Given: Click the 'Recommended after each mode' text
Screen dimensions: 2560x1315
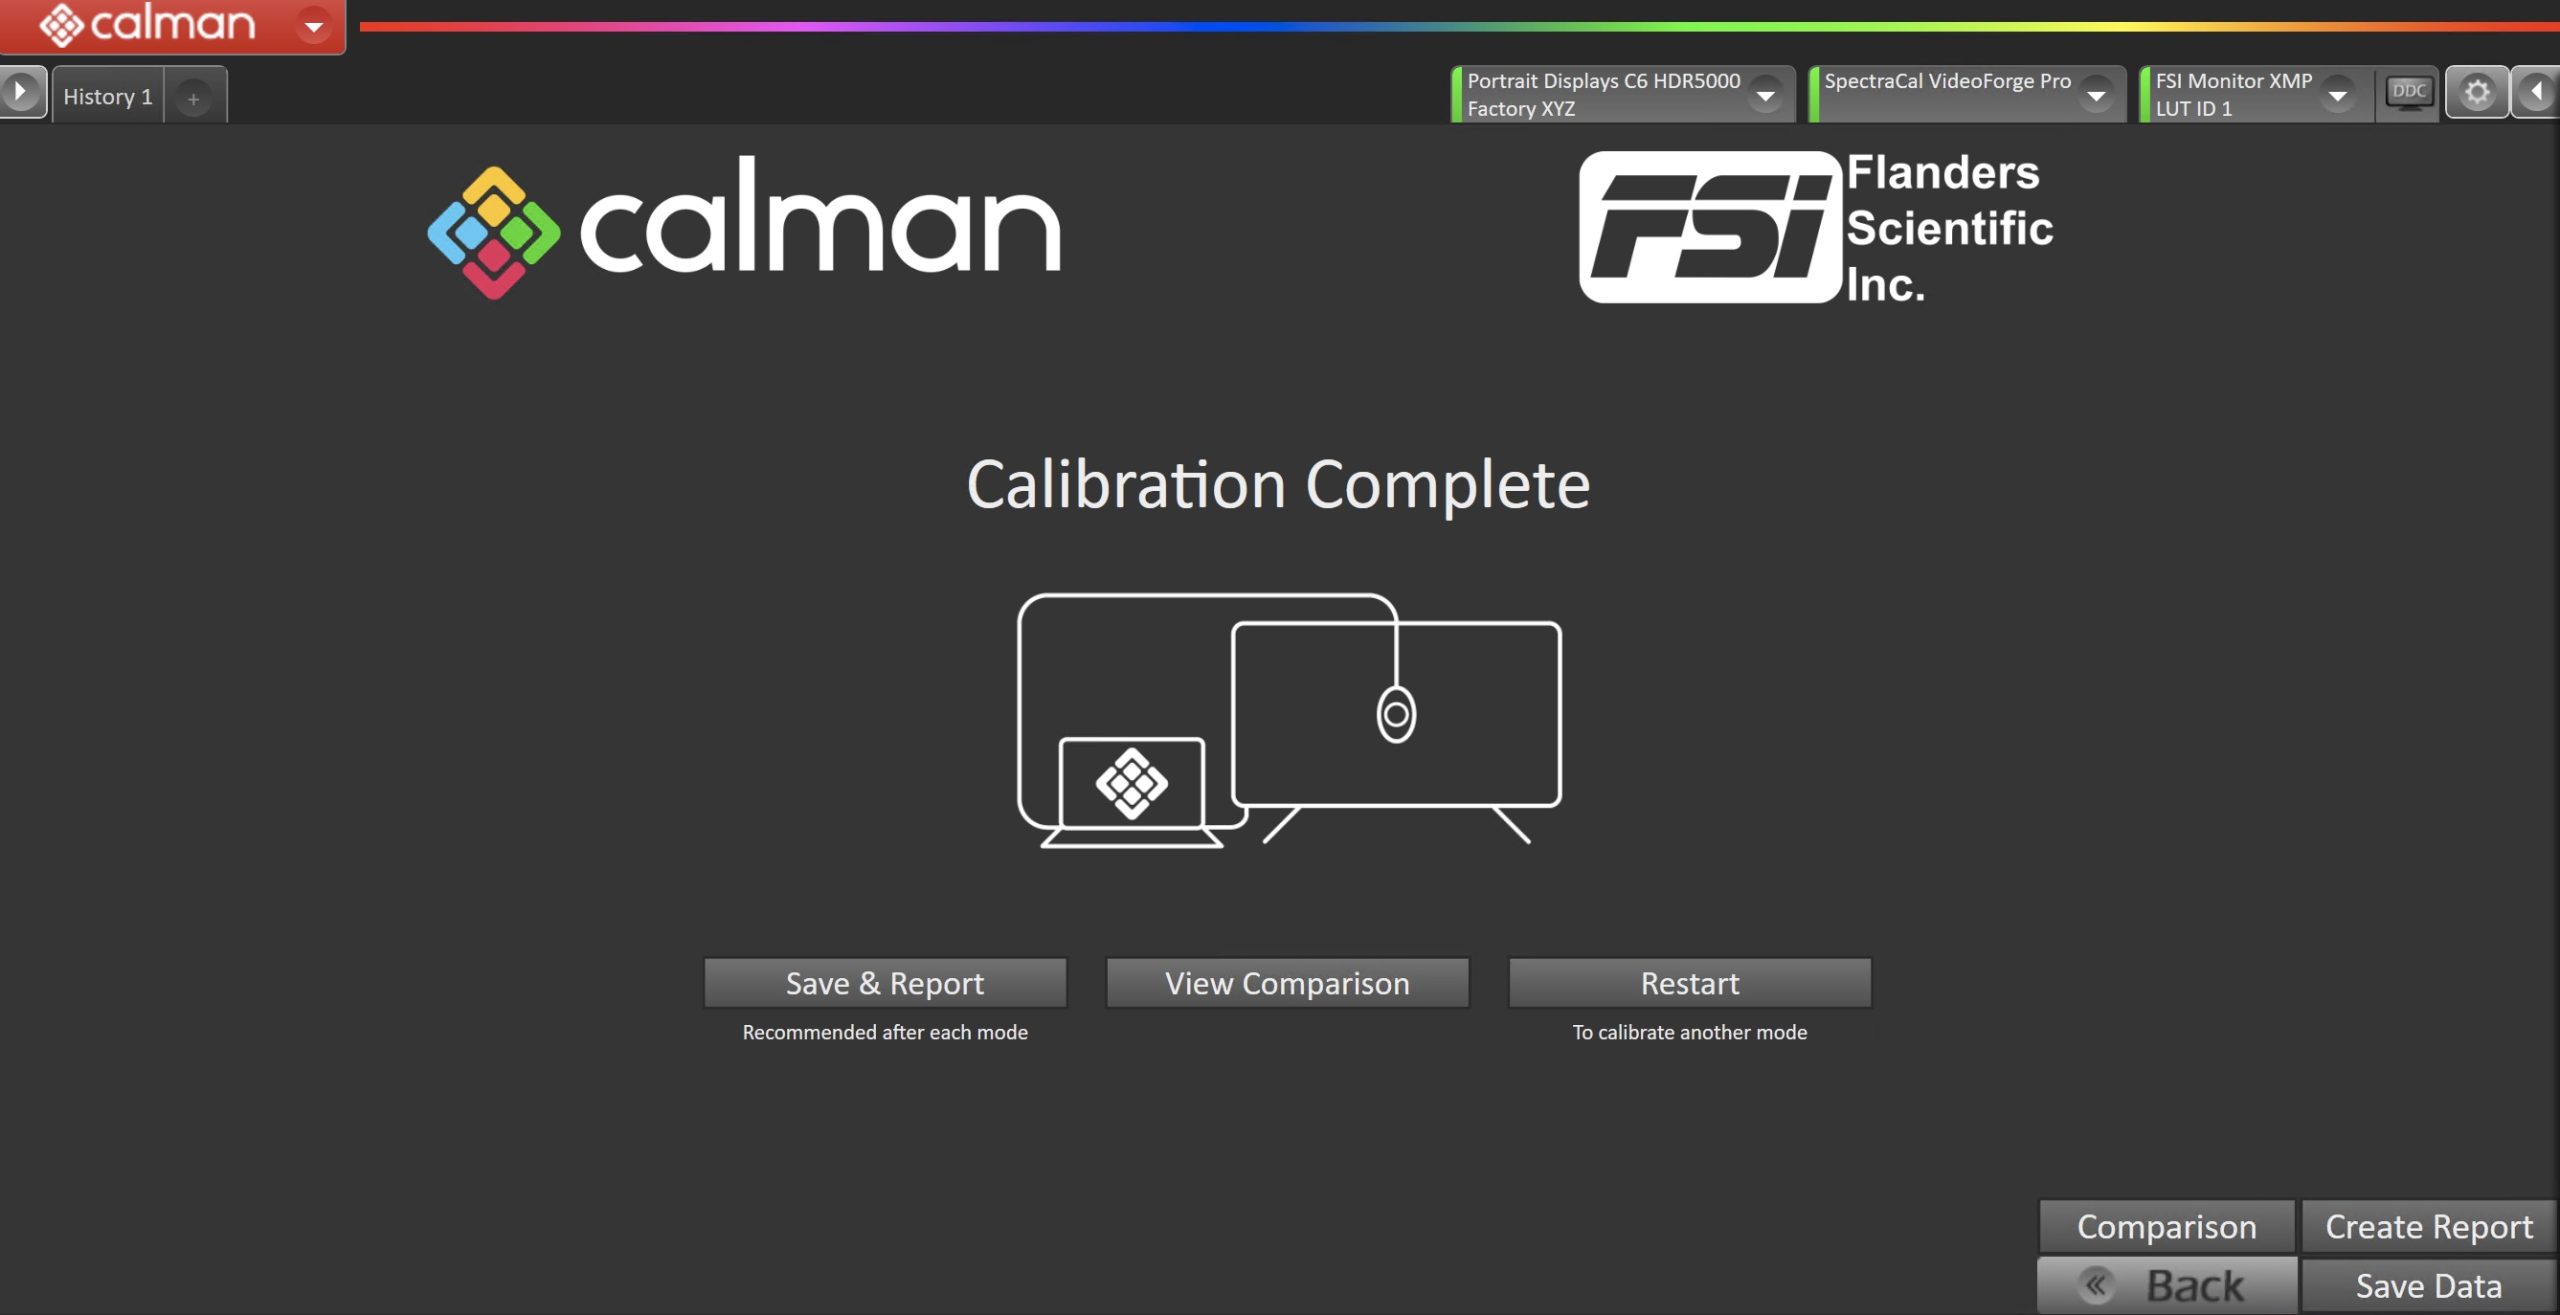Looking at the screenshot, I should pos(885,1032).
